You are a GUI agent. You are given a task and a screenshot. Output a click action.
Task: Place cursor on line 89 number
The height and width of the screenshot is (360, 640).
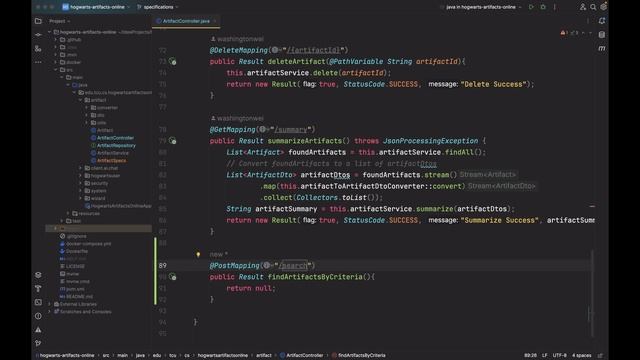162,266
